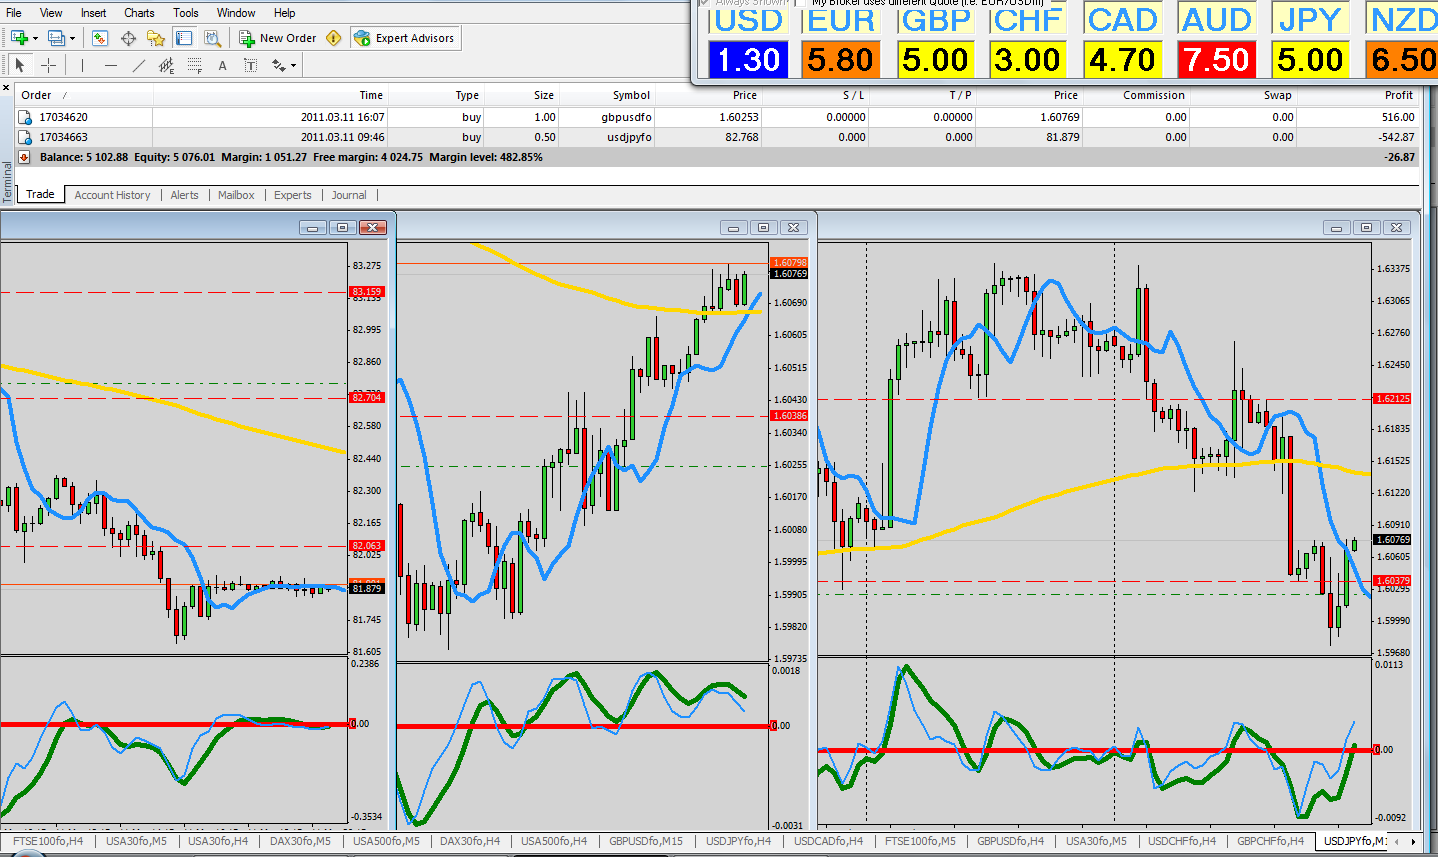The width and height of the screenshot is (1438, 857).
Task: Select the Trade terminal tab
Action: [40, 194]
